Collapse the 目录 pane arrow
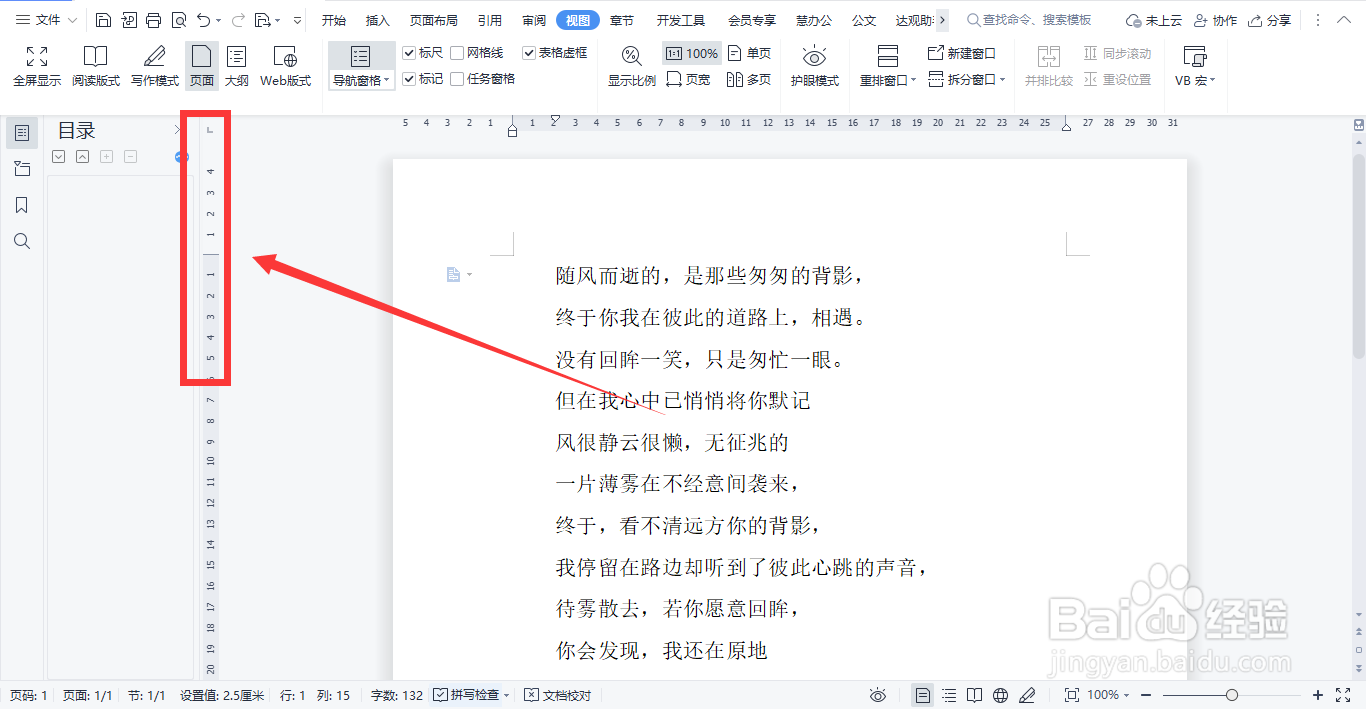The height and width of the screenshot is (709, 1366). tap(178, 130)
